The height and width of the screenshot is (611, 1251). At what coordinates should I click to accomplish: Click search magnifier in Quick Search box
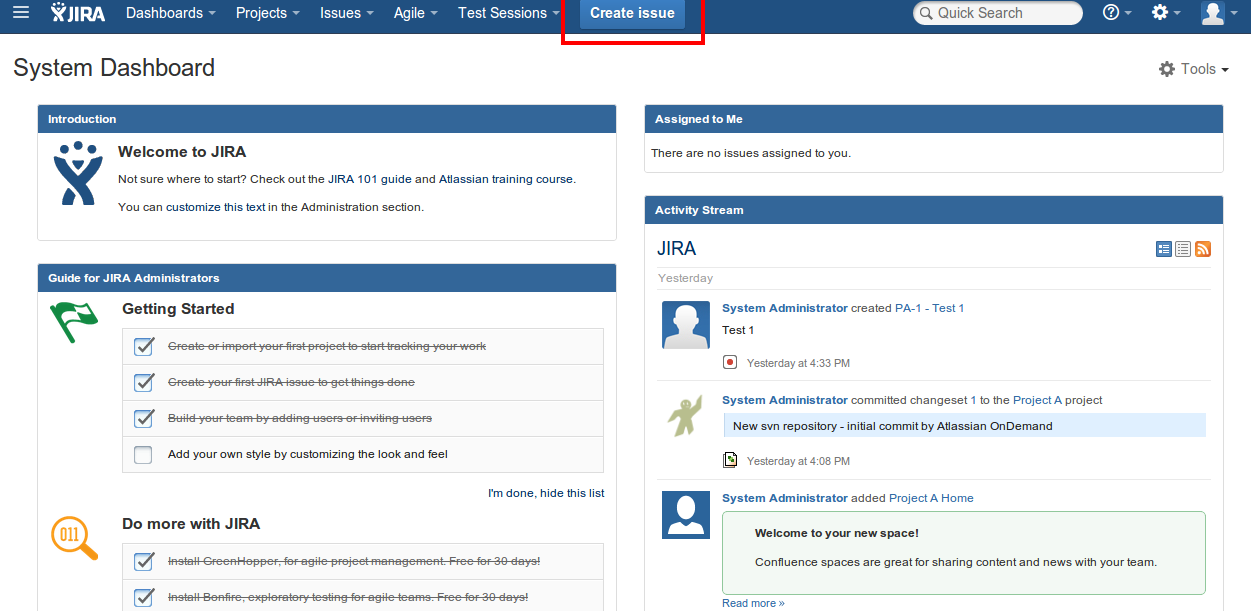click(x=926, y=13)
